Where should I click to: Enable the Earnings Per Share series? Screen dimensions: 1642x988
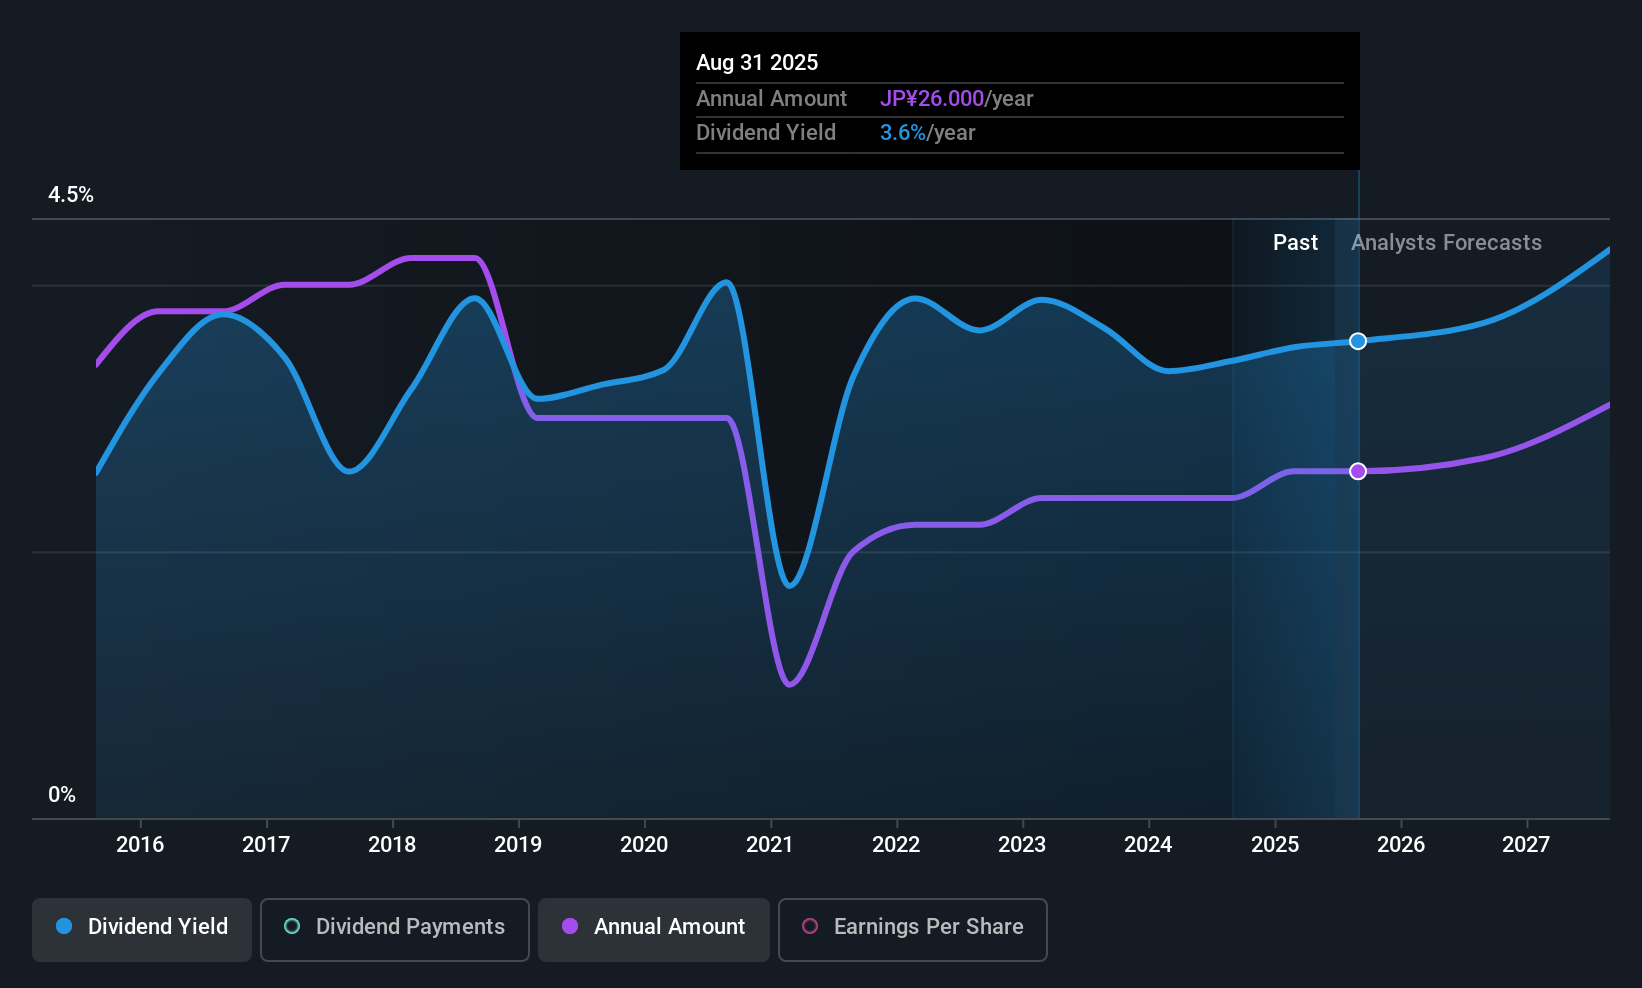point(913,929)
